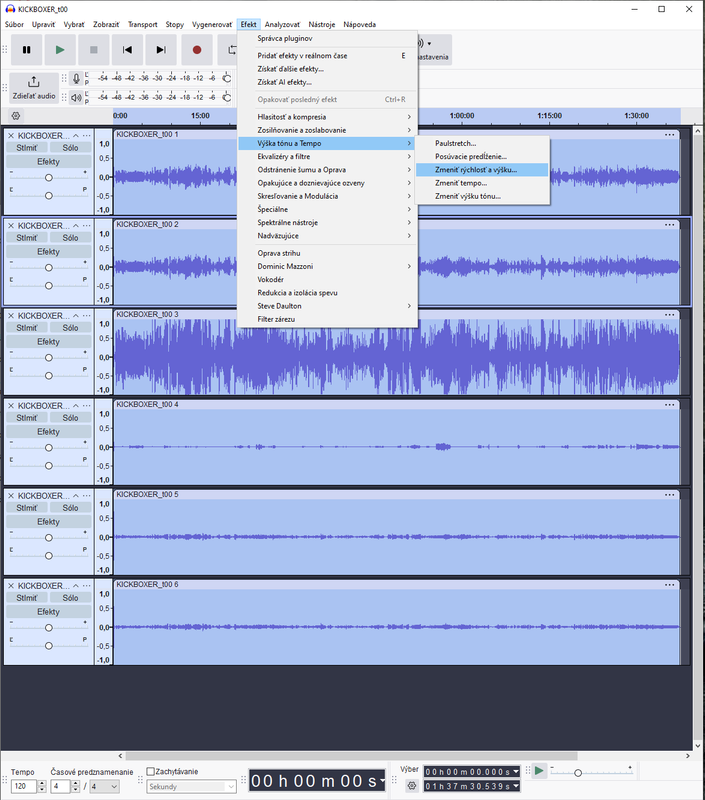The height and width of the screenshot is (800, 705).
Task: Collapse track 5 with the caret arrow
Action: [75, 496]
